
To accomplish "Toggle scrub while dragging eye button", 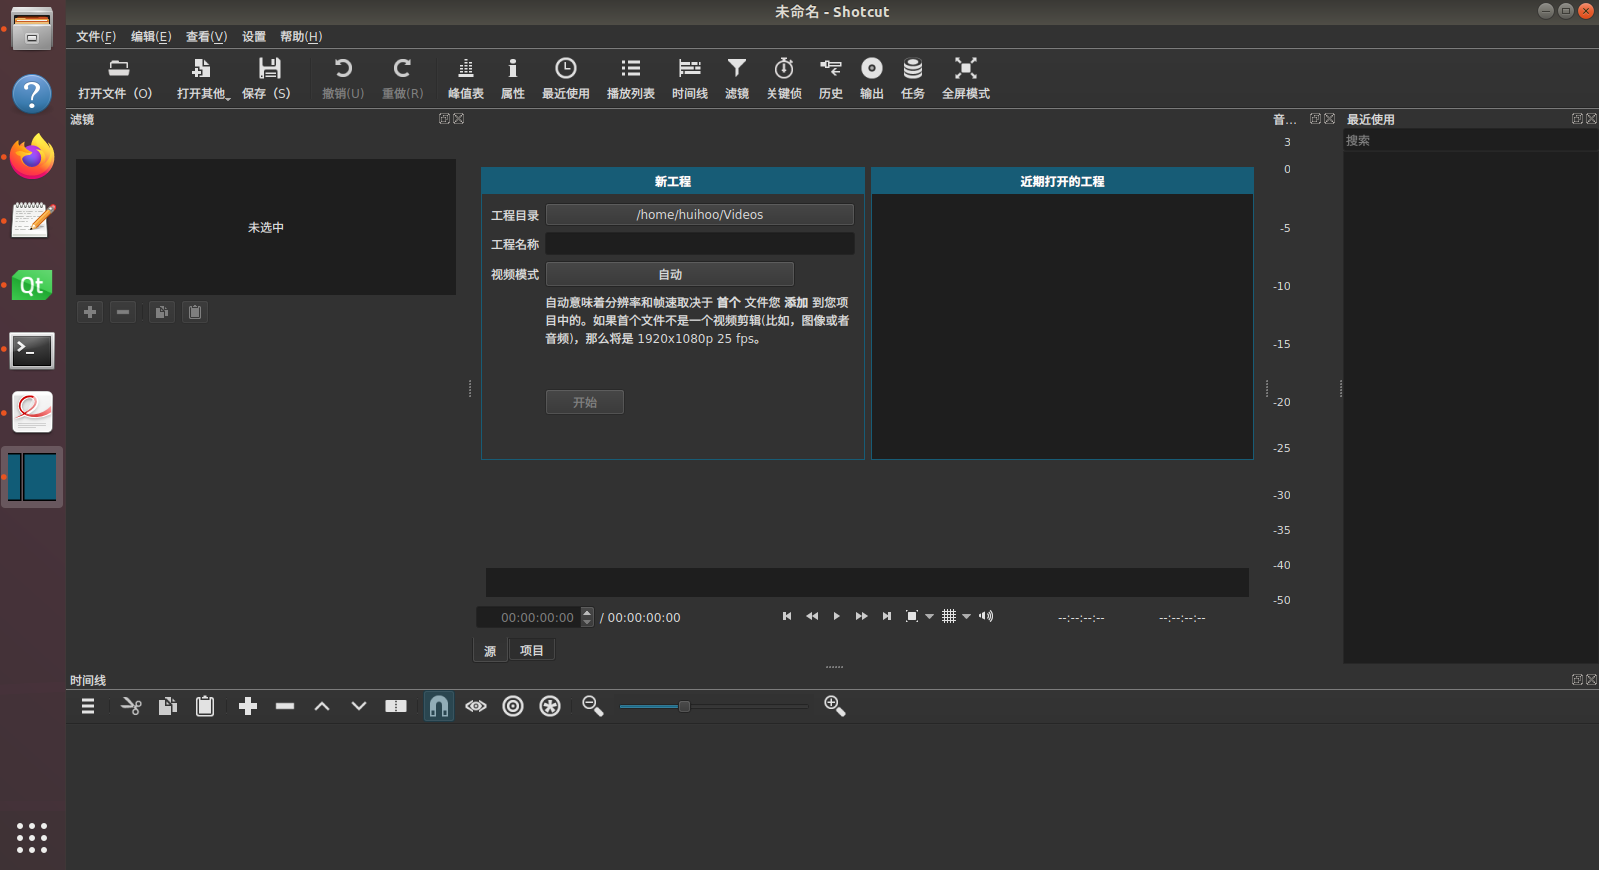I will pyautogui.click(x=476, y=706).
